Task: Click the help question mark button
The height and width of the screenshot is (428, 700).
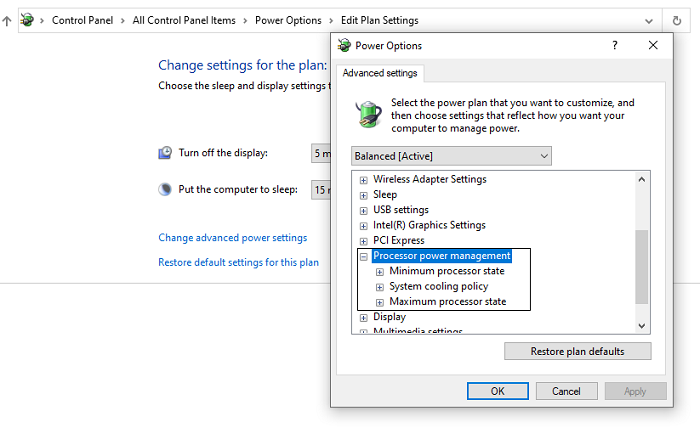Action: (x=614, y=45)
